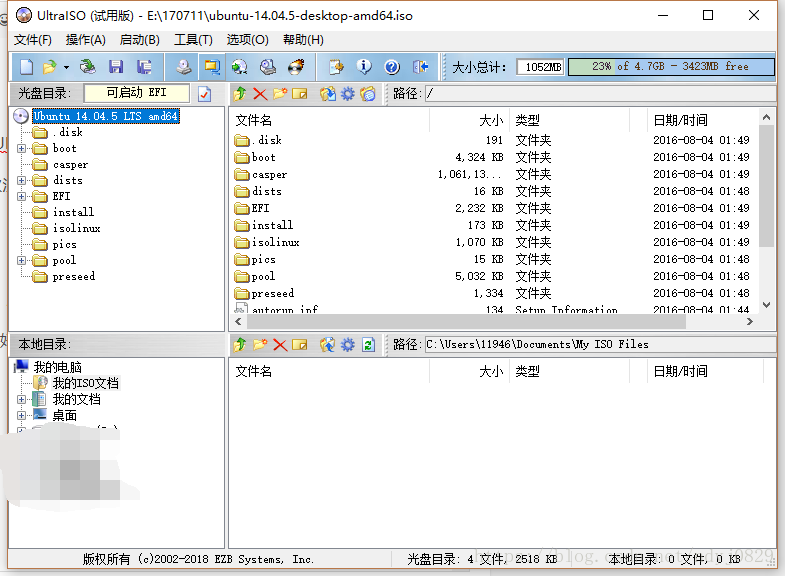Create a new ISO with New icon
785x576 pixels.
coord(26,67)
